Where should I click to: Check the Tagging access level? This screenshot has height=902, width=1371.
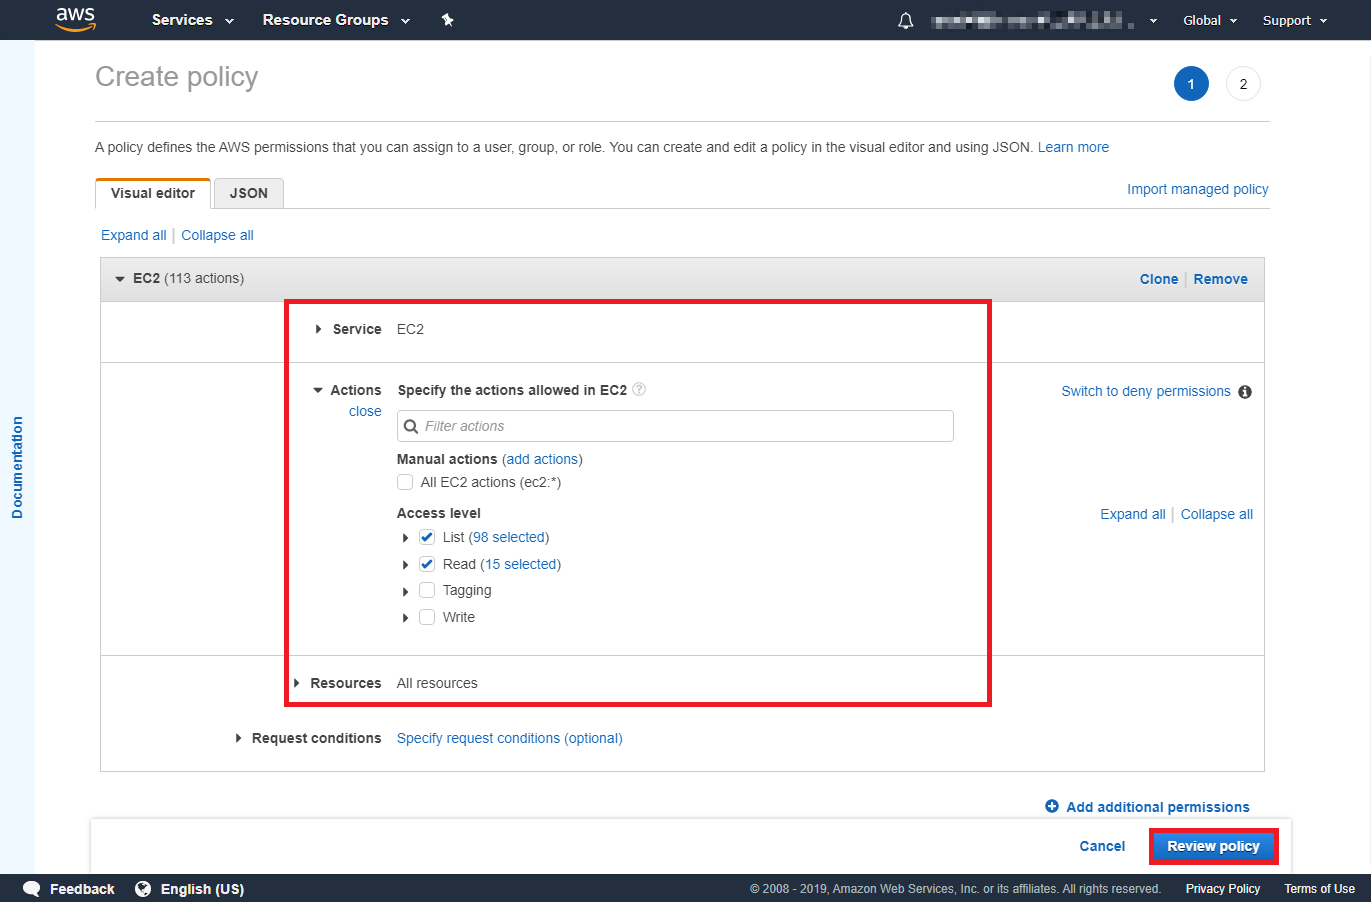(427, 590)
